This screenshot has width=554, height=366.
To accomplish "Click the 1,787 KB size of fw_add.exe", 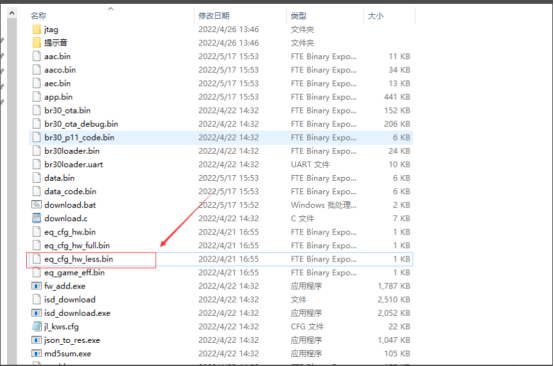I will [x=394, y=286].
